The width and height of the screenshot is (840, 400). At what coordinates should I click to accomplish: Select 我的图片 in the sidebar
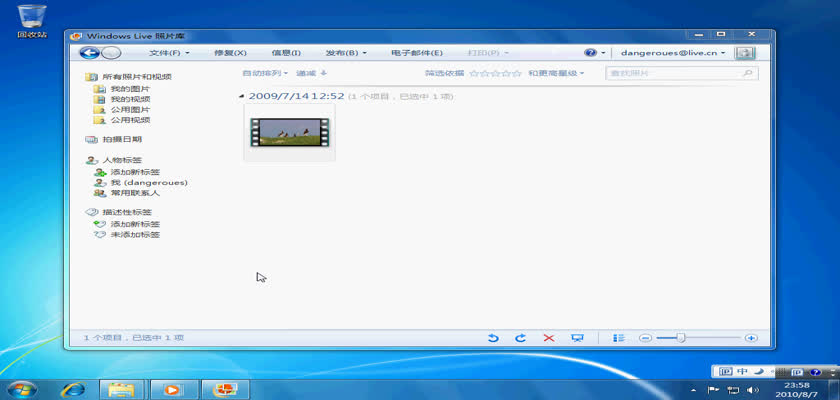point(130,89)
